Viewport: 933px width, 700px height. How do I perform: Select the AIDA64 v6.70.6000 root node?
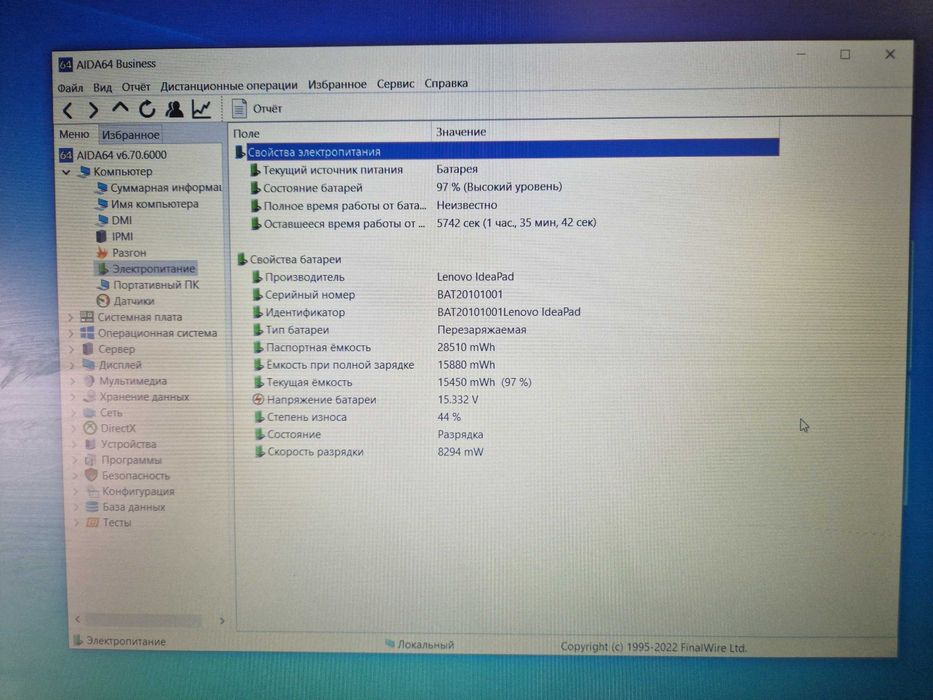121,155
